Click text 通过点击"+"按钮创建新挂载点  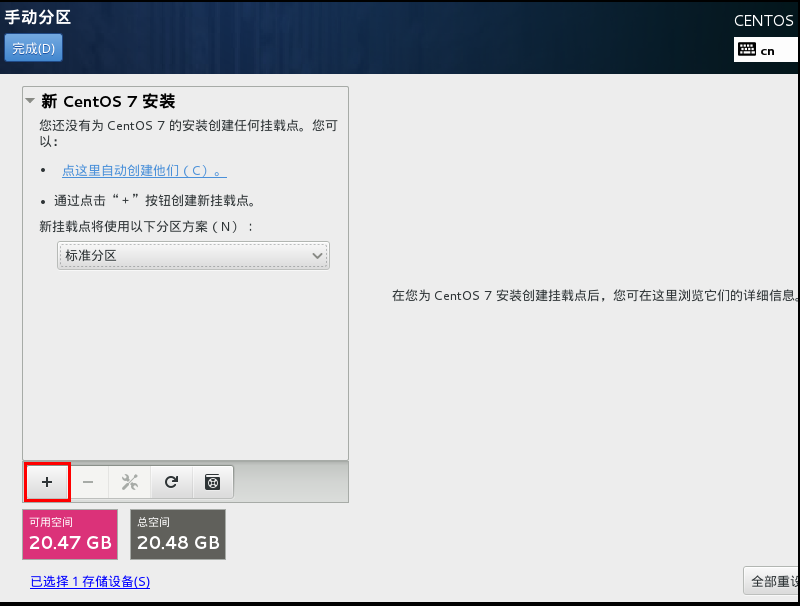coord(155,200)
